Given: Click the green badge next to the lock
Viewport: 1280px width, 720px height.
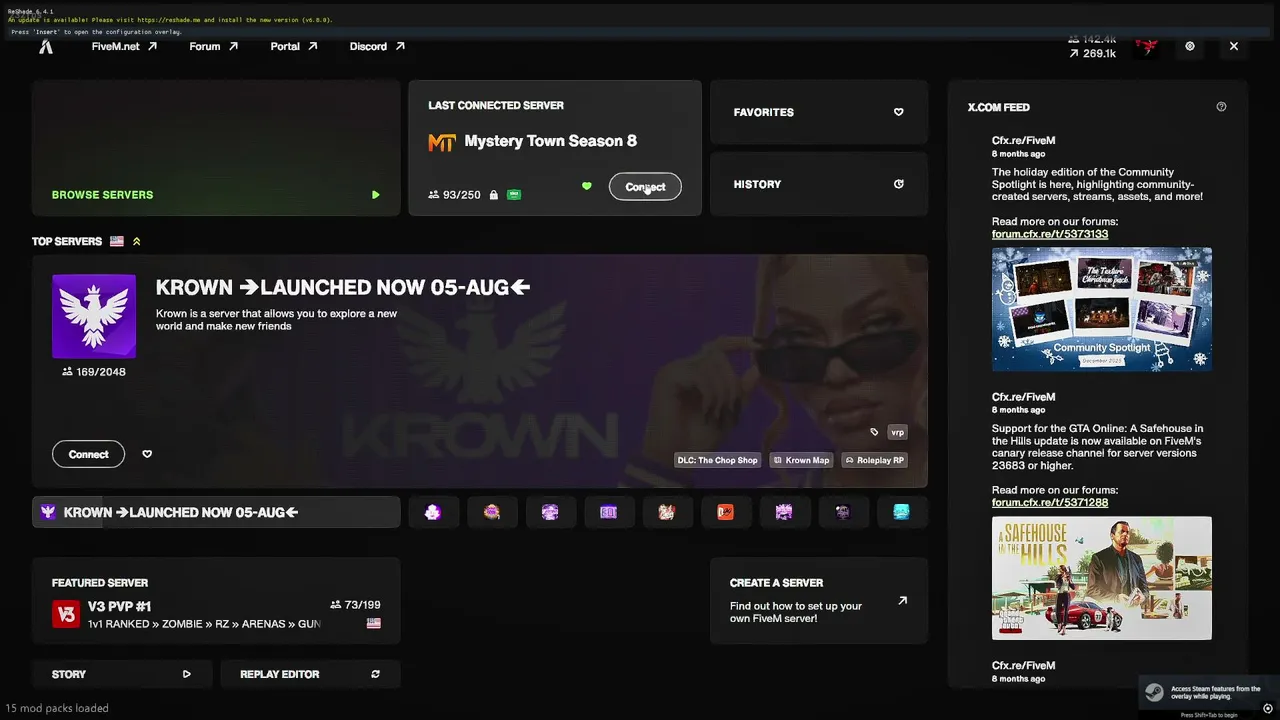Looking at the screenshot, I should click(514, 195).
